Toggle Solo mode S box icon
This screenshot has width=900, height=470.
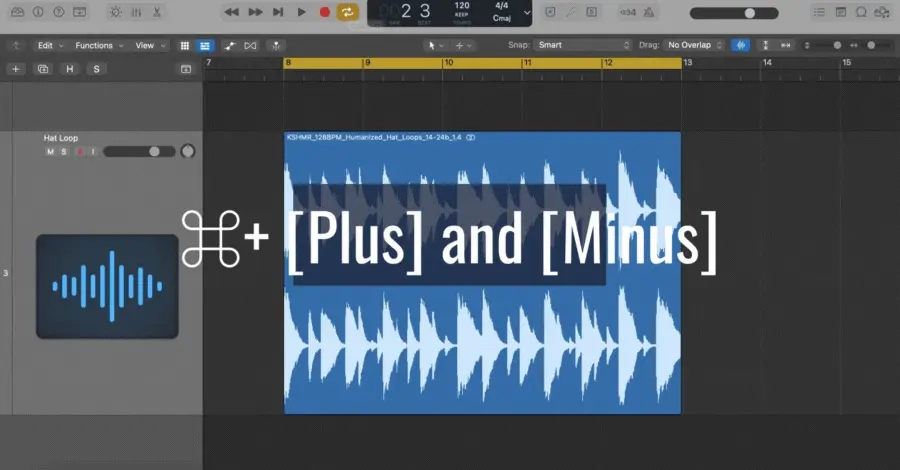(592, 12)
